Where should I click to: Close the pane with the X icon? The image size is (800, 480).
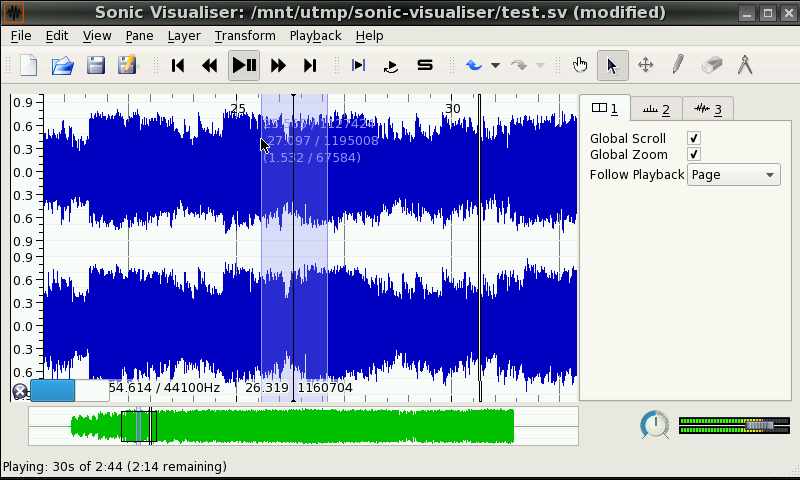click(20, 392)
